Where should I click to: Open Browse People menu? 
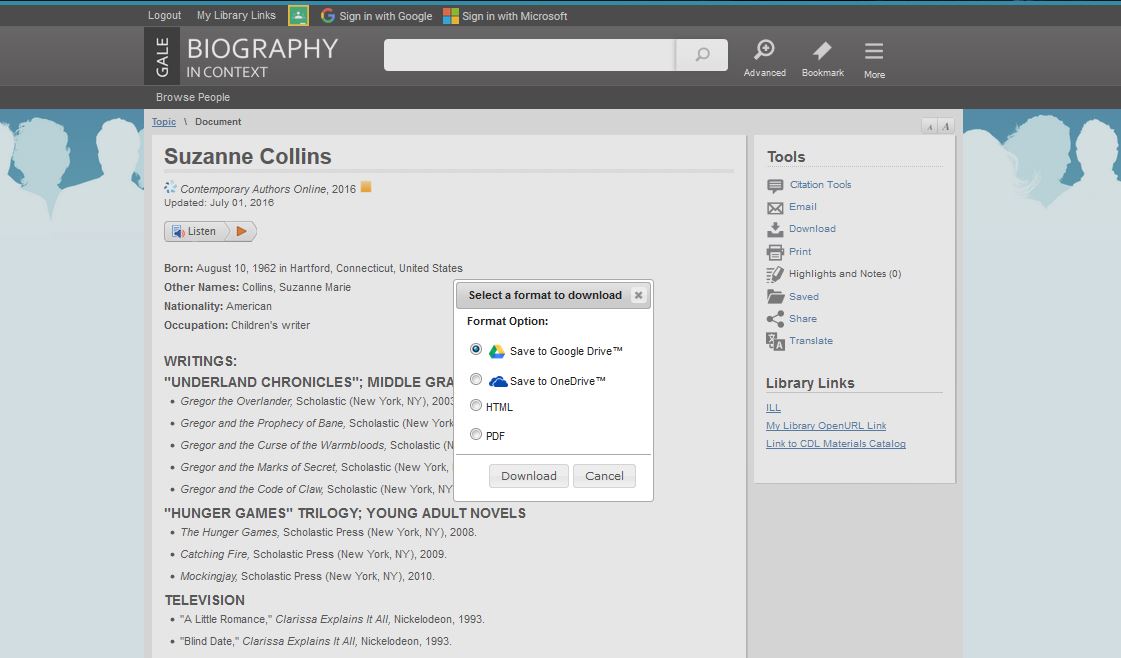(x=193, y=97)
